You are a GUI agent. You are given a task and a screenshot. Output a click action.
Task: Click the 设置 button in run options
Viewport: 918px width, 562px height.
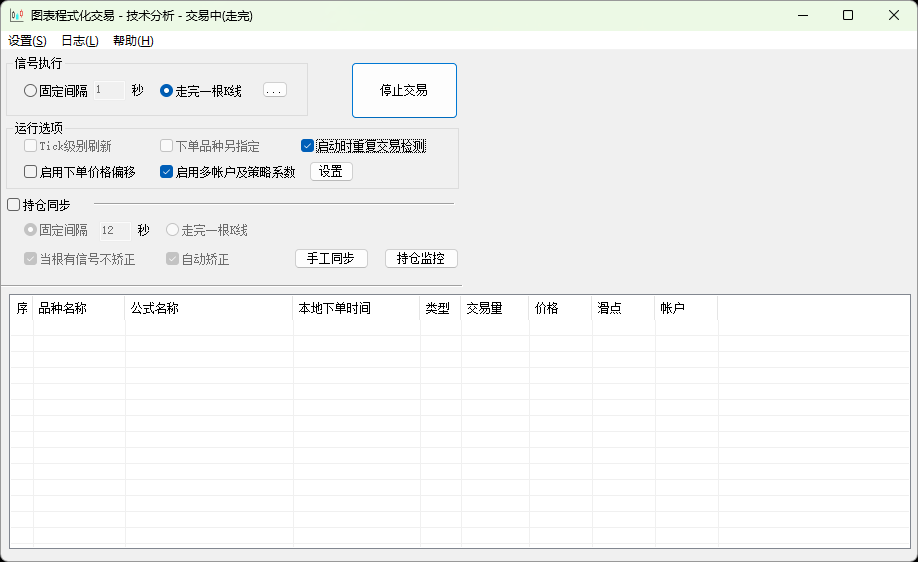[x=331, y=172]
